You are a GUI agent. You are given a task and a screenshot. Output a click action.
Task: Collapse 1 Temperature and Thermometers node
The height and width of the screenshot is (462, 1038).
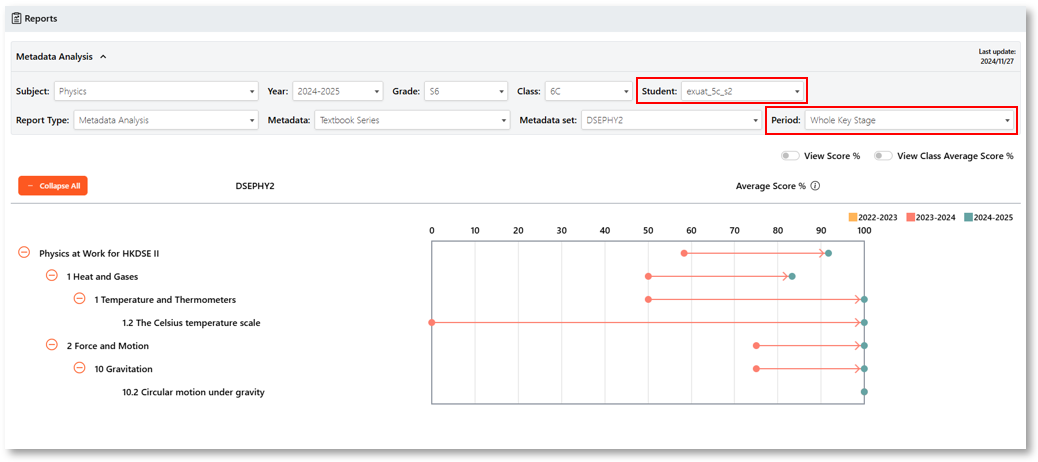pos(79,299)
